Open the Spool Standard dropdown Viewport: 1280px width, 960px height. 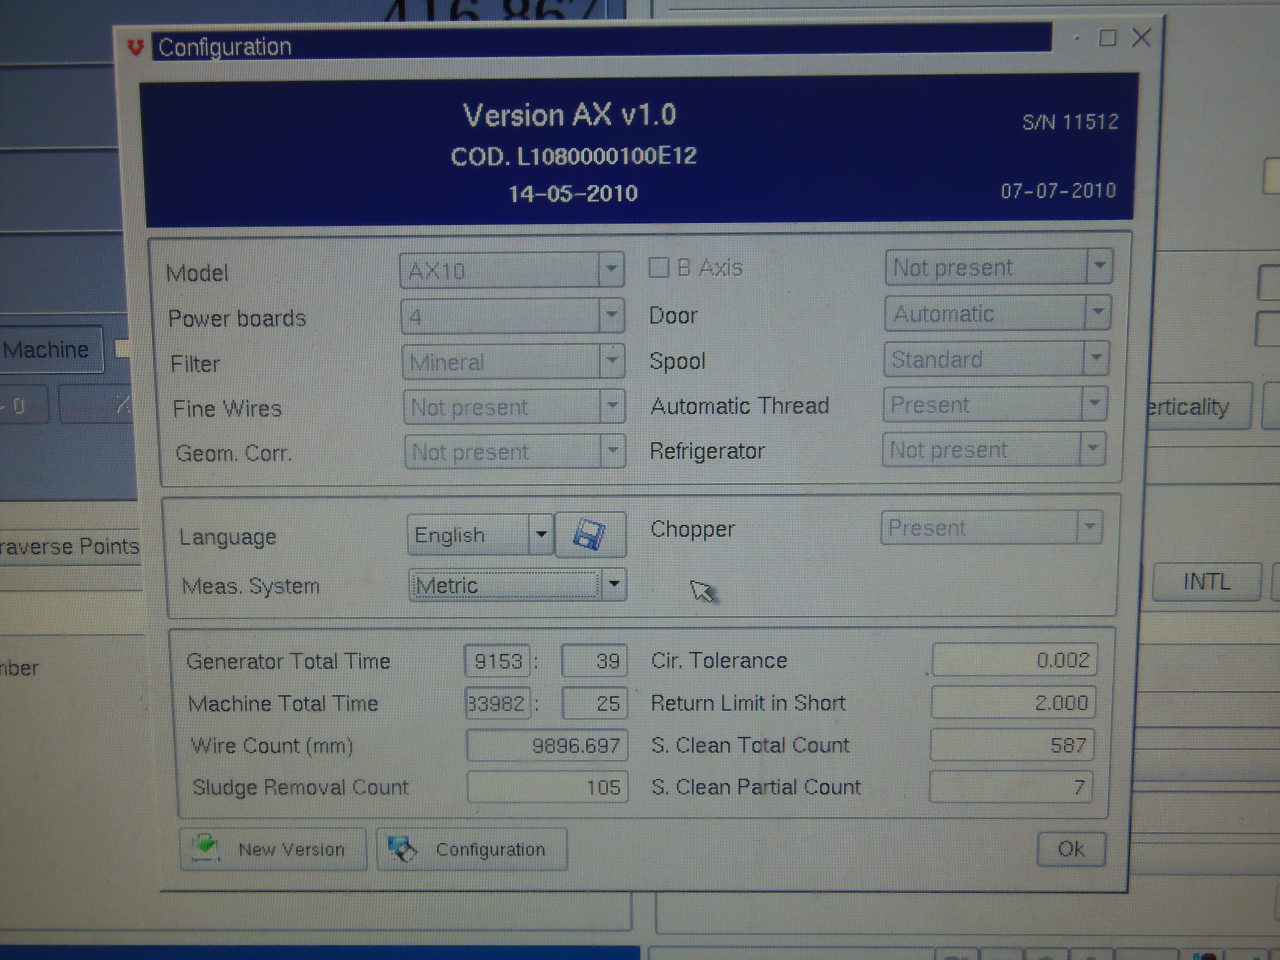point(996,358)
